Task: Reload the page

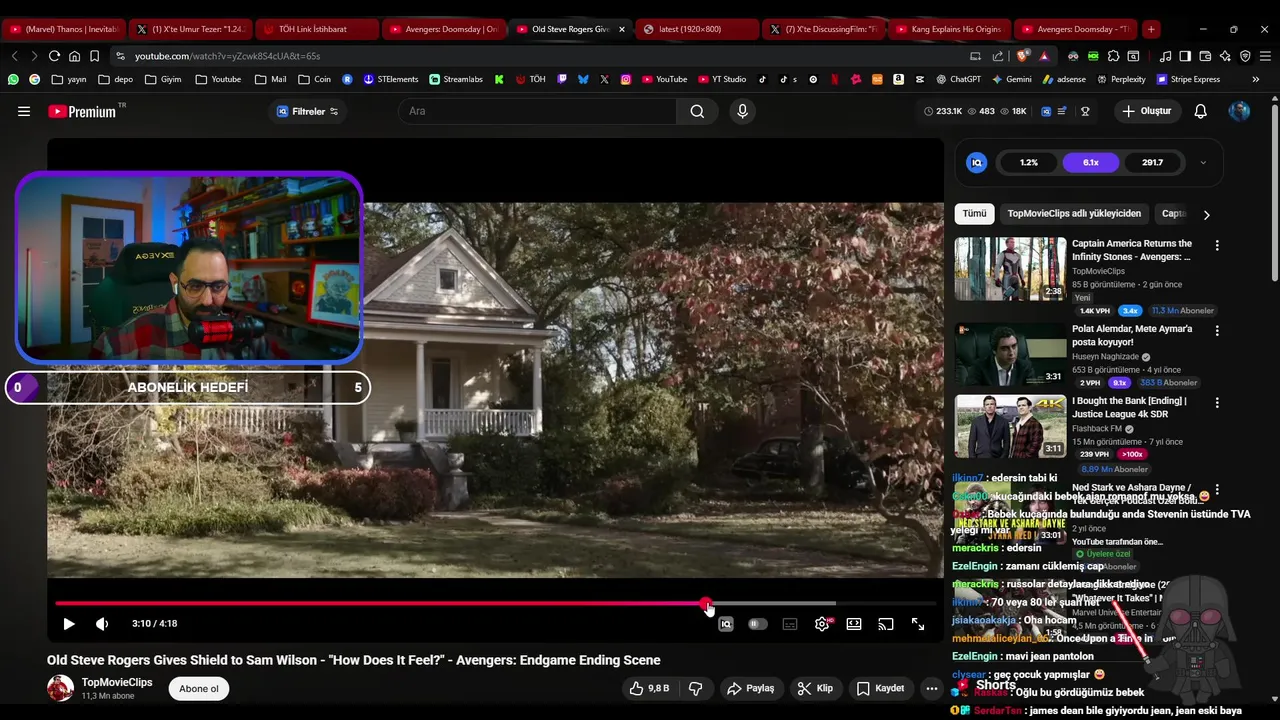Action: [x=54, y=56]
